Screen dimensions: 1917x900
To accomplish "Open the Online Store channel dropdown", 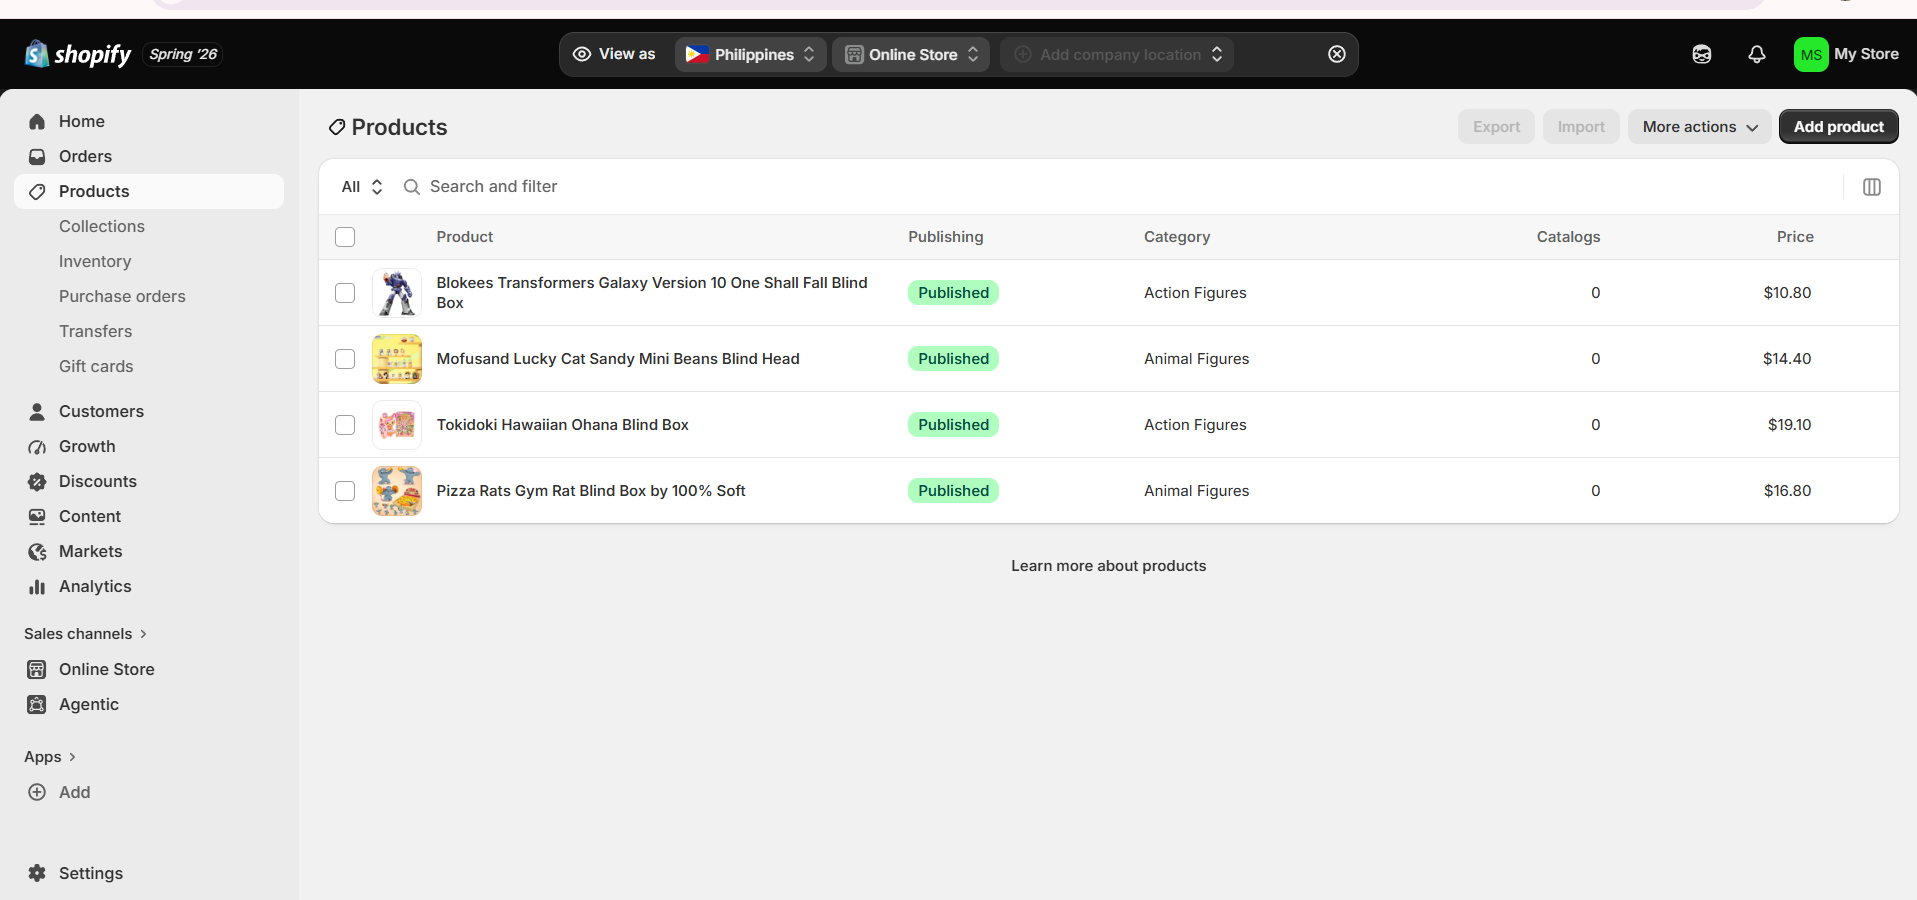I will point(911,54).
